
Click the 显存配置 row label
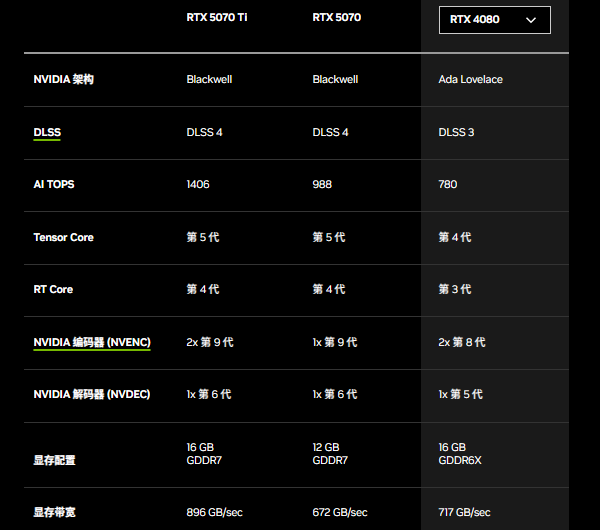pos(54,460)
